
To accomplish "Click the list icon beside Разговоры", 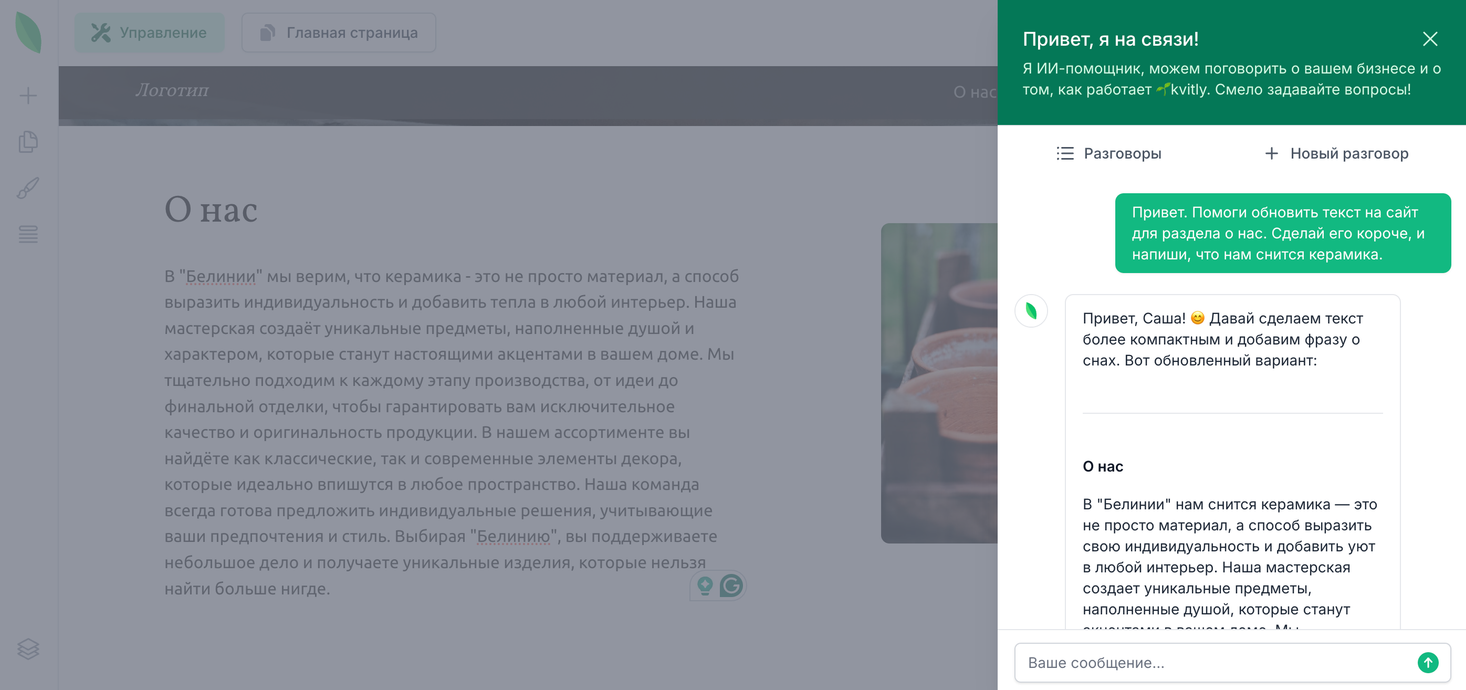I will coord(1065,153).
